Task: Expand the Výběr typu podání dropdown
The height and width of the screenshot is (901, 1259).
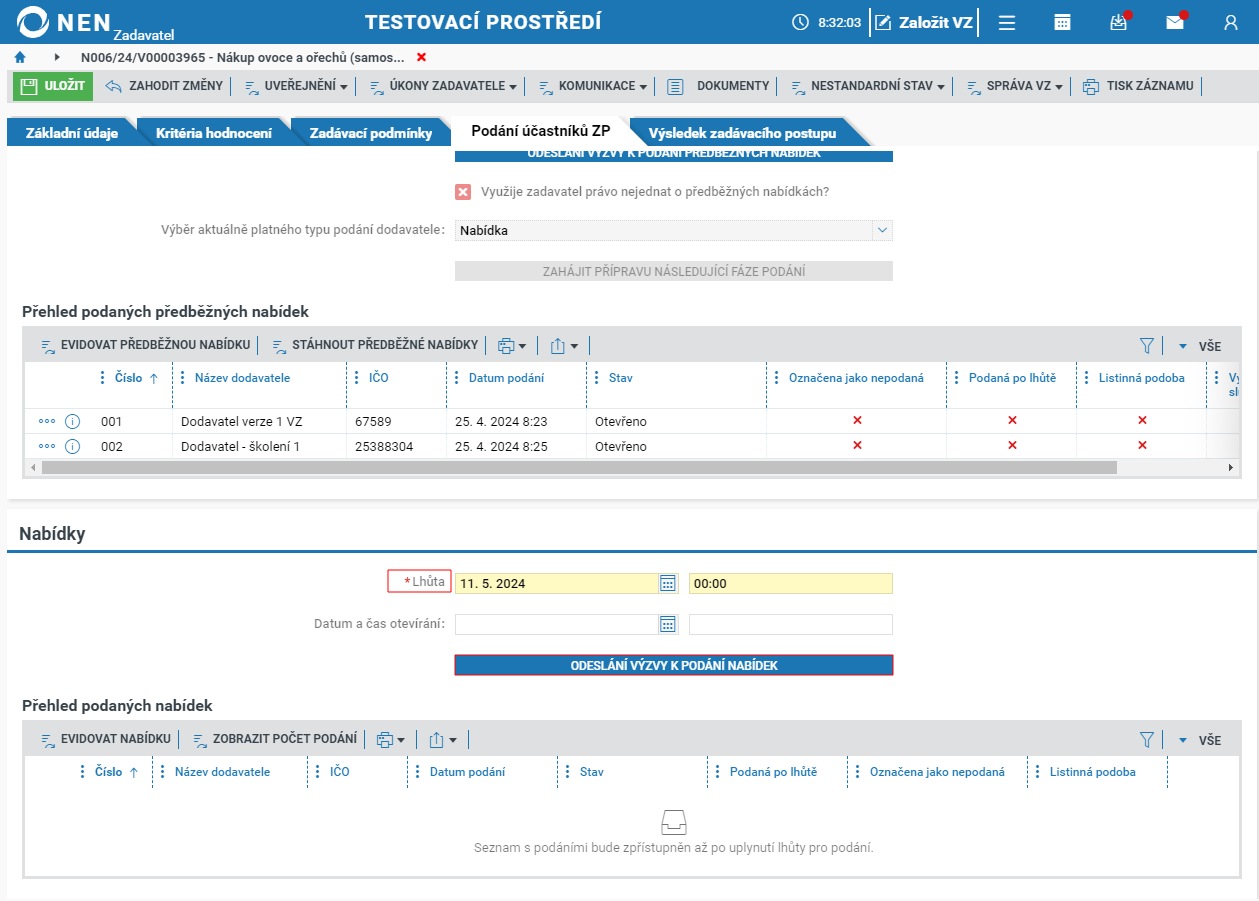Action: (x=882, y=230)
